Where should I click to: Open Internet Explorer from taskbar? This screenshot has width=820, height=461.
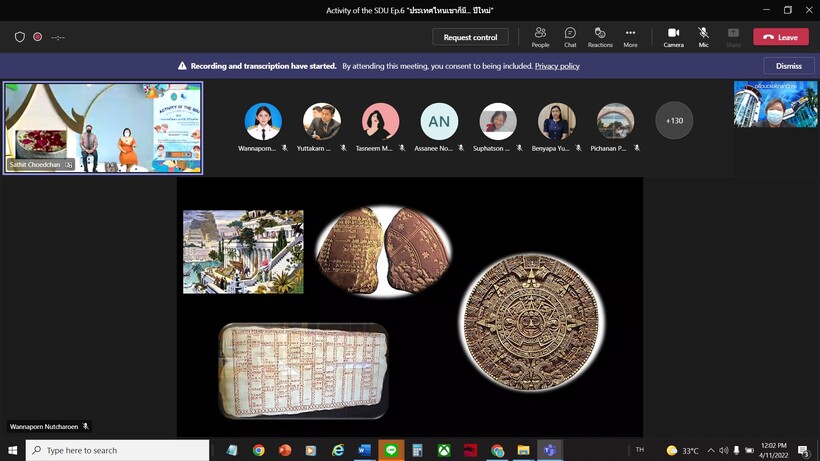coord(338,450)
